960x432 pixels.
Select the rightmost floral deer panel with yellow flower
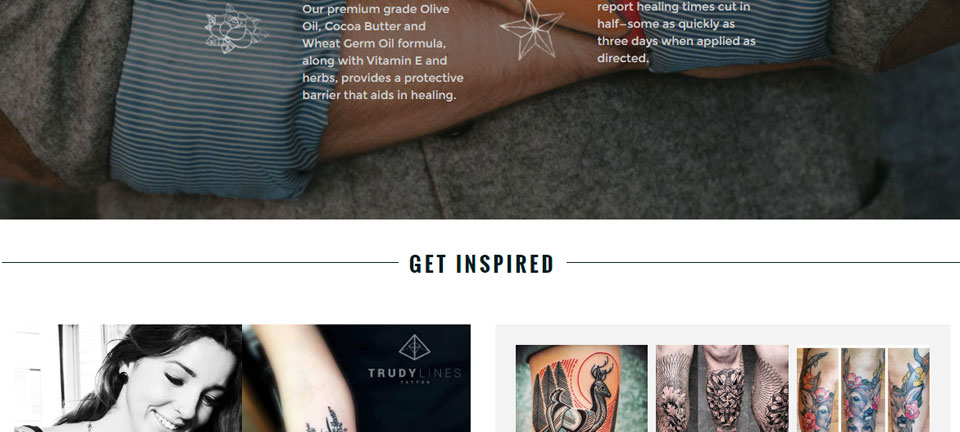pyautogui.click(x=909, y=390)
